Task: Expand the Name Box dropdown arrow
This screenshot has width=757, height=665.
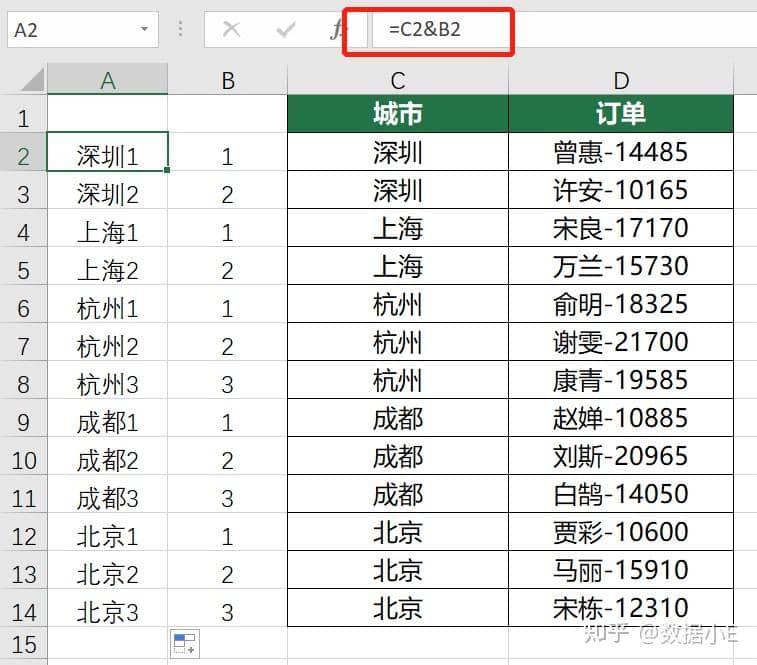Action: click(x=146, y=30)
